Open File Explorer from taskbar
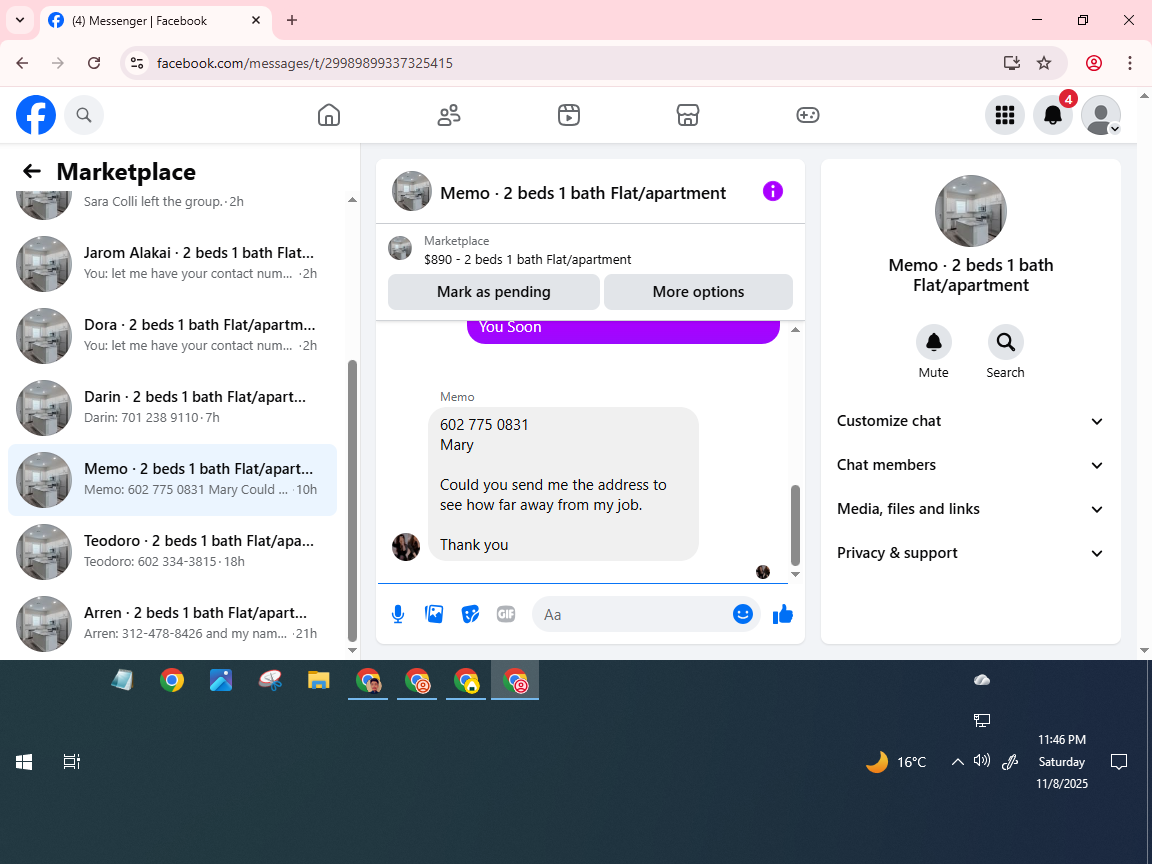 pos(319,680)
